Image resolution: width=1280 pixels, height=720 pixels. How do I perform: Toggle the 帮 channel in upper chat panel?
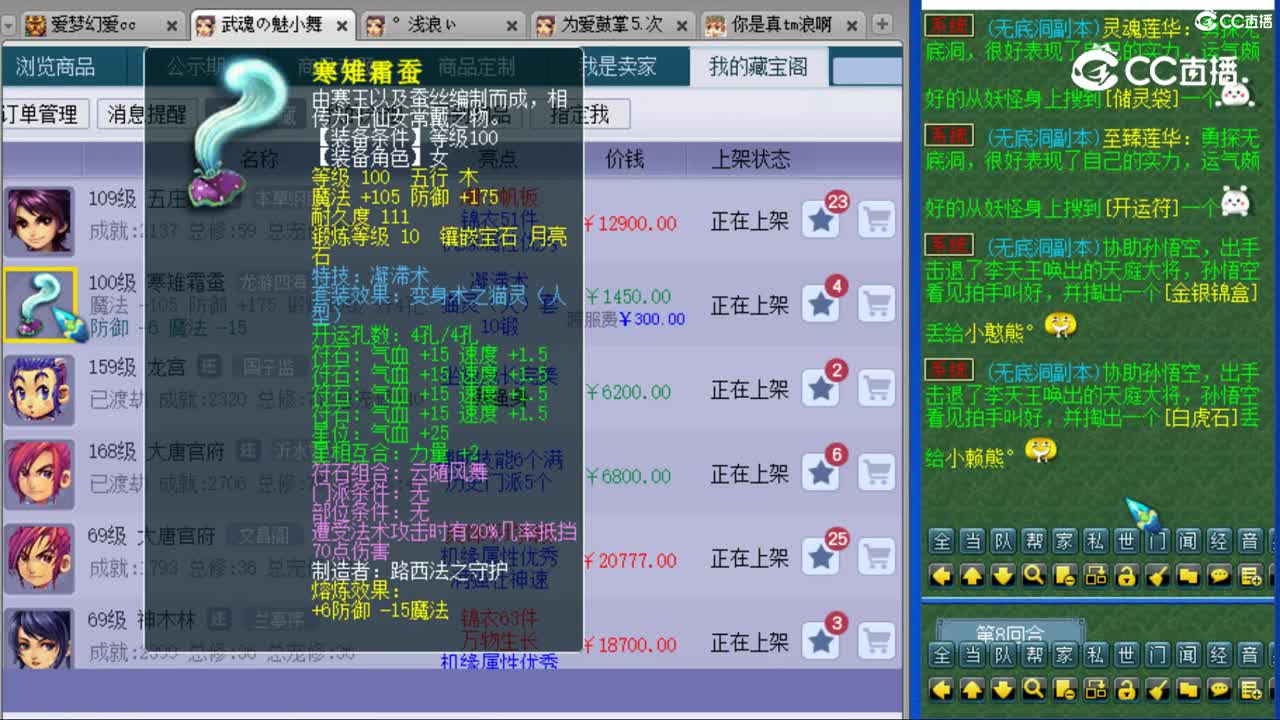1034,542
